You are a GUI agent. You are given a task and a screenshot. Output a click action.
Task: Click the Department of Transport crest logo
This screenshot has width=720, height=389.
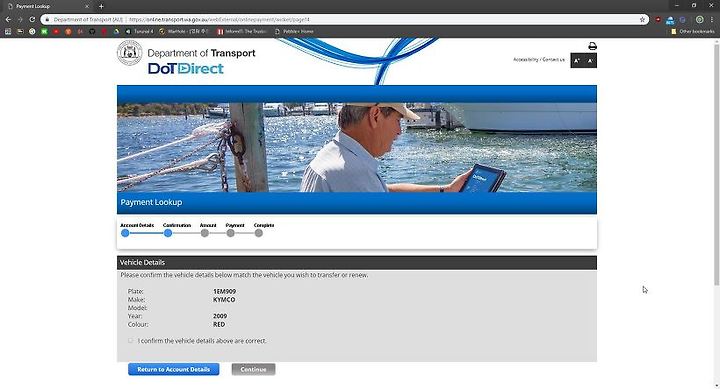click(129, 53)
